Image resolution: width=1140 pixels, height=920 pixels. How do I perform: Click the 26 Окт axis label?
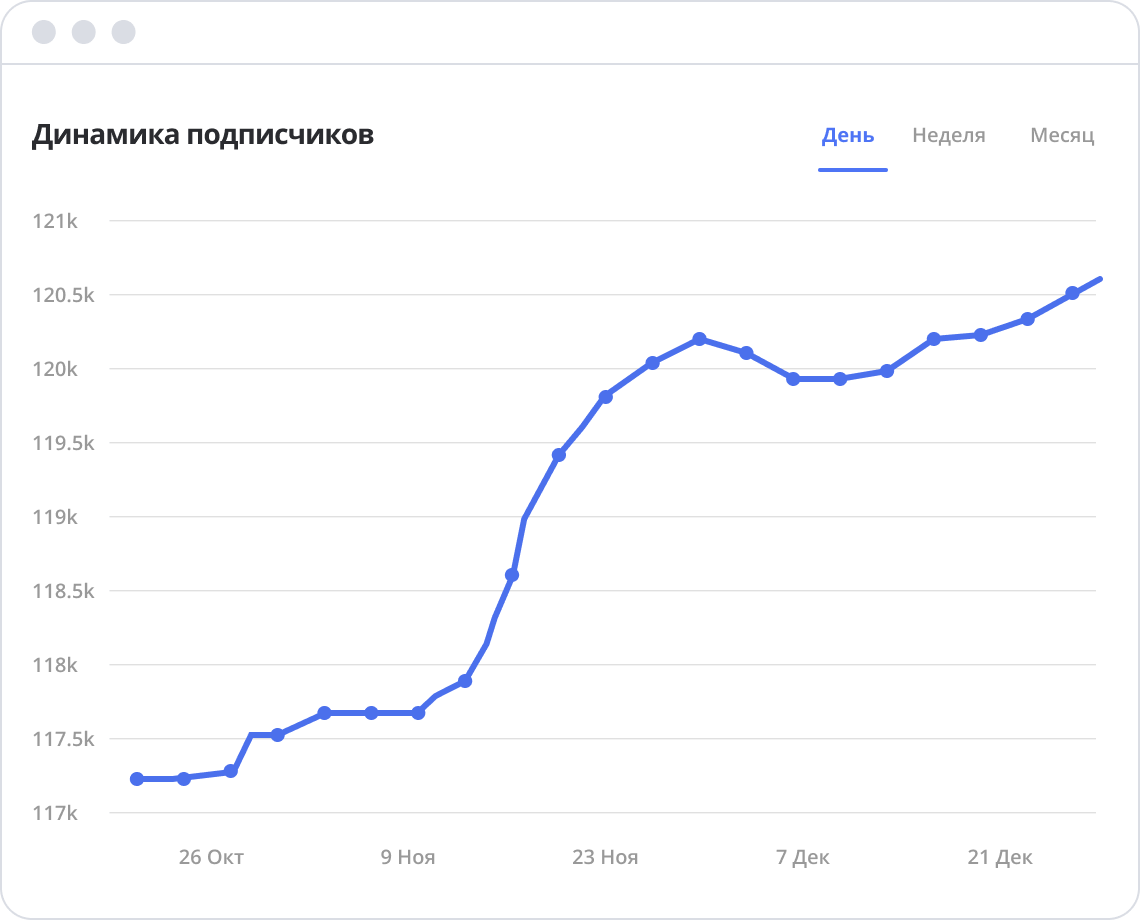coord(209,857)
